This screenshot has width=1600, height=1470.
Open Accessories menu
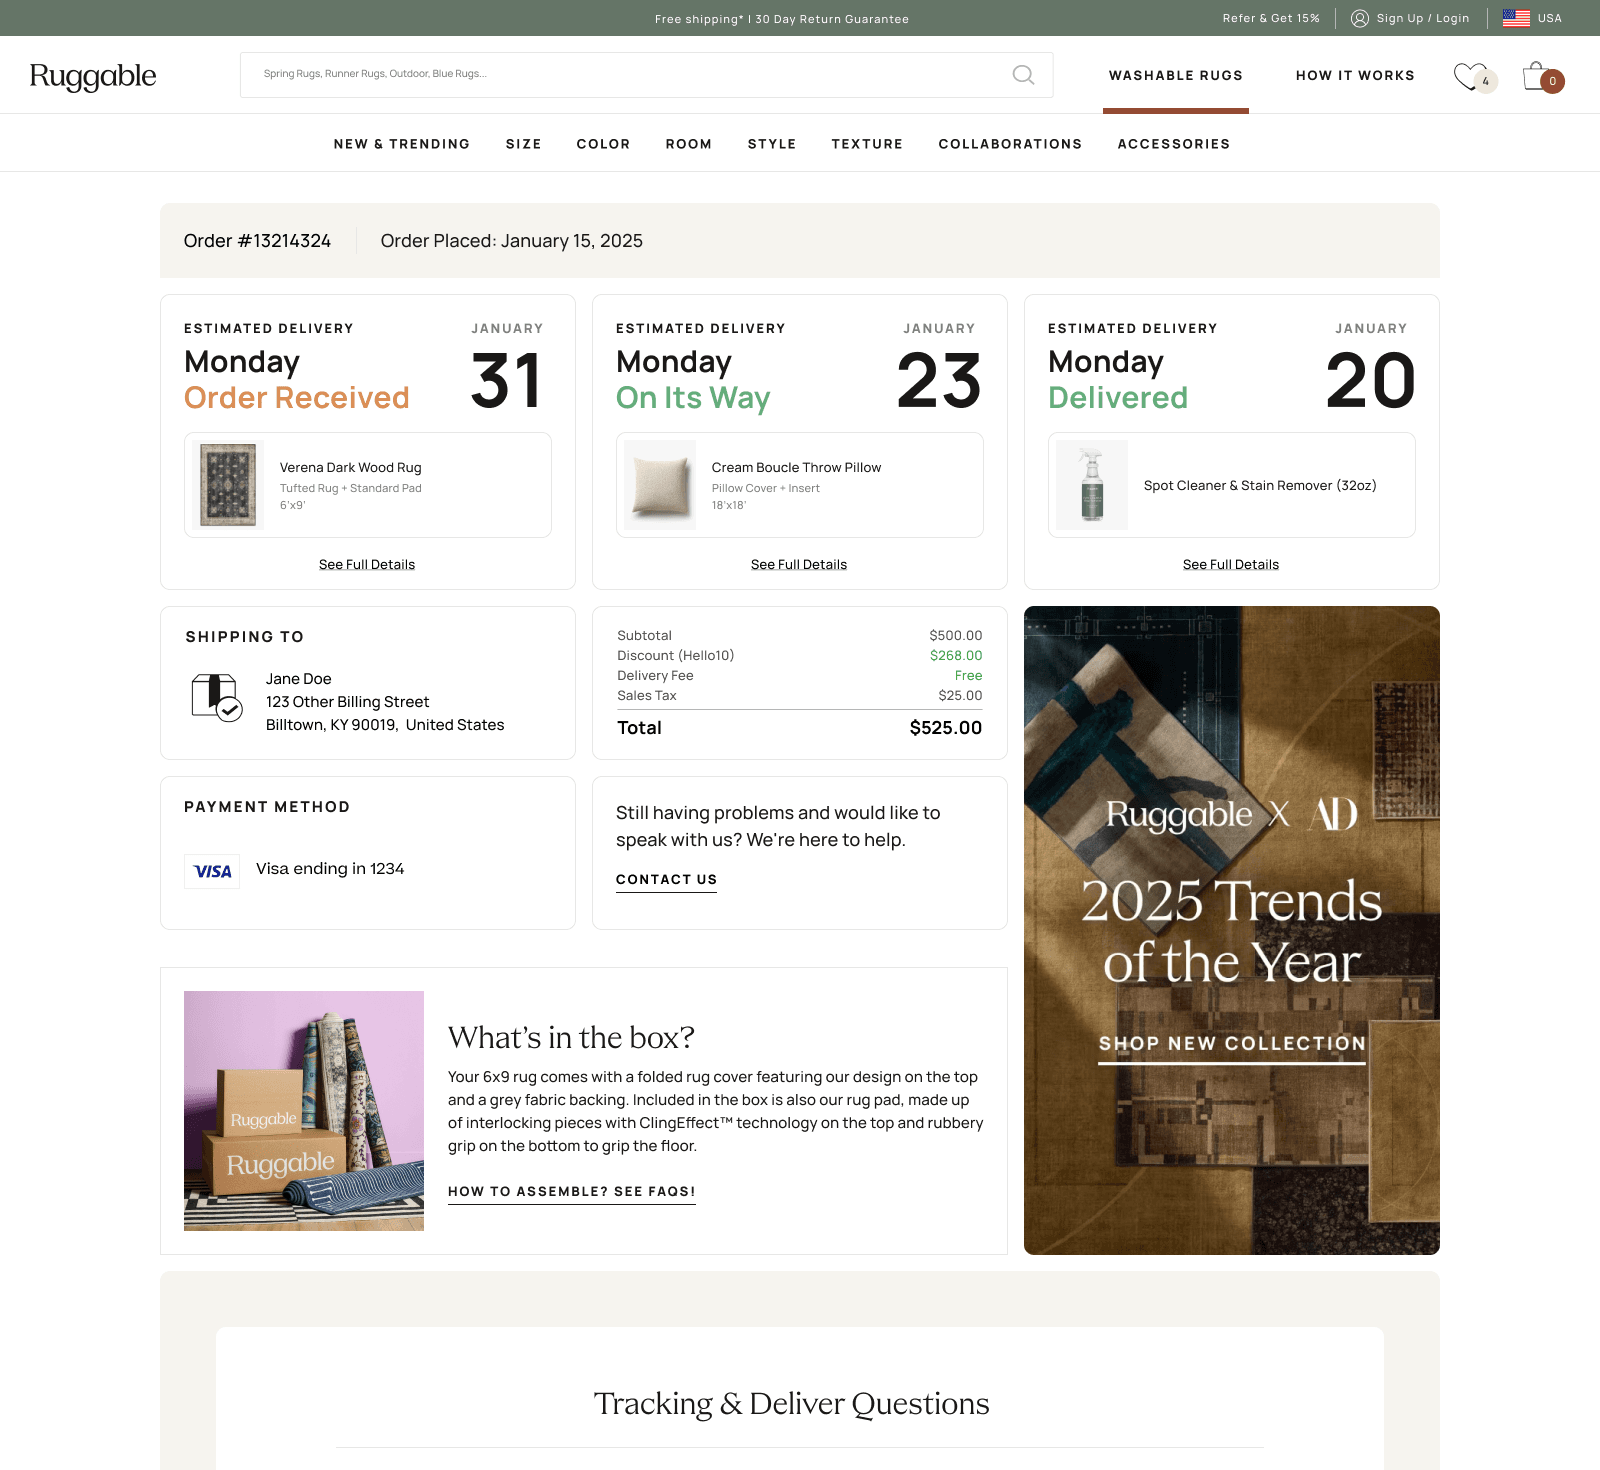pos(1174,144)
